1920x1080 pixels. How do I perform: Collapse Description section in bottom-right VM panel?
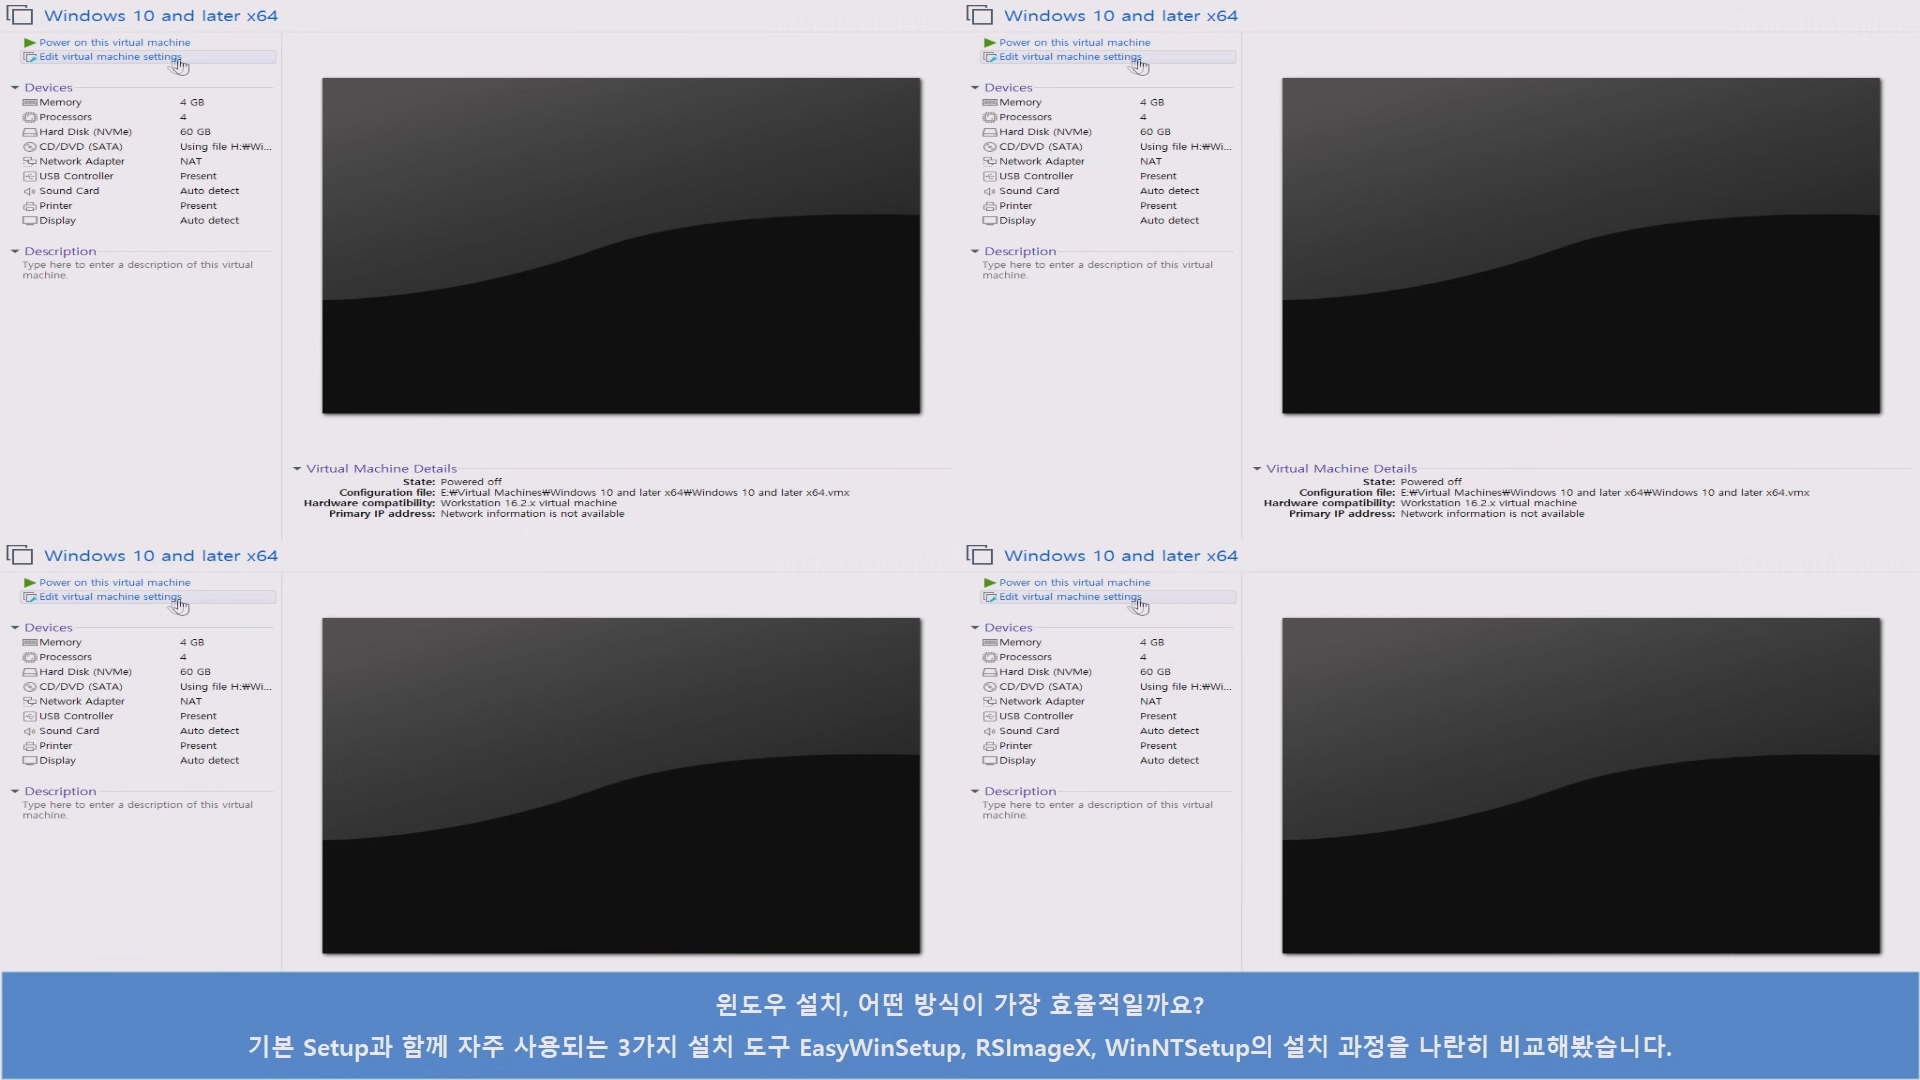(x=975, y=791)
